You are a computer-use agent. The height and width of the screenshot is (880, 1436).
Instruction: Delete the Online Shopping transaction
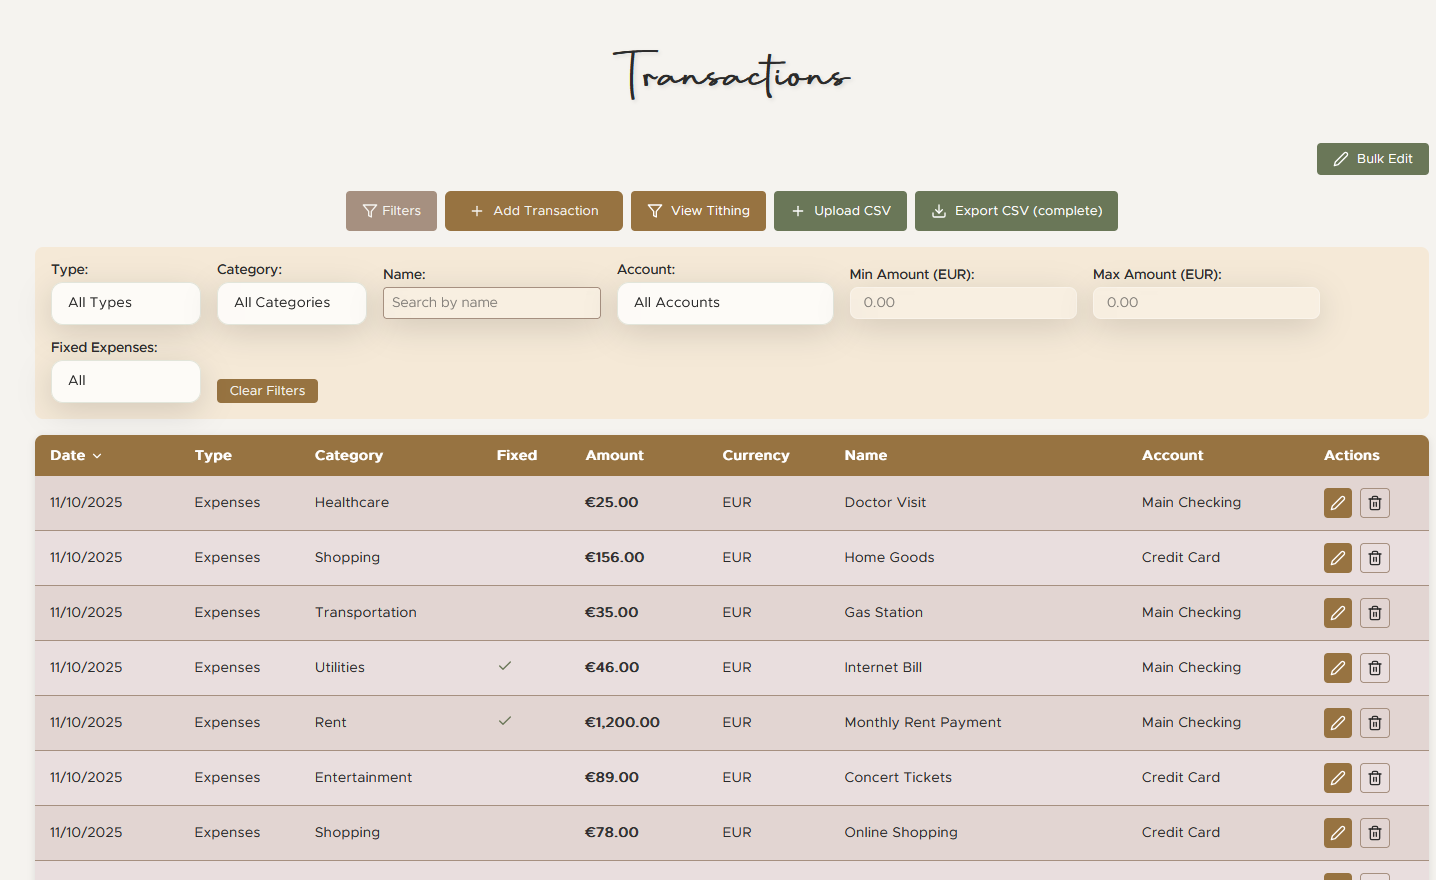tap(1374, 833)
